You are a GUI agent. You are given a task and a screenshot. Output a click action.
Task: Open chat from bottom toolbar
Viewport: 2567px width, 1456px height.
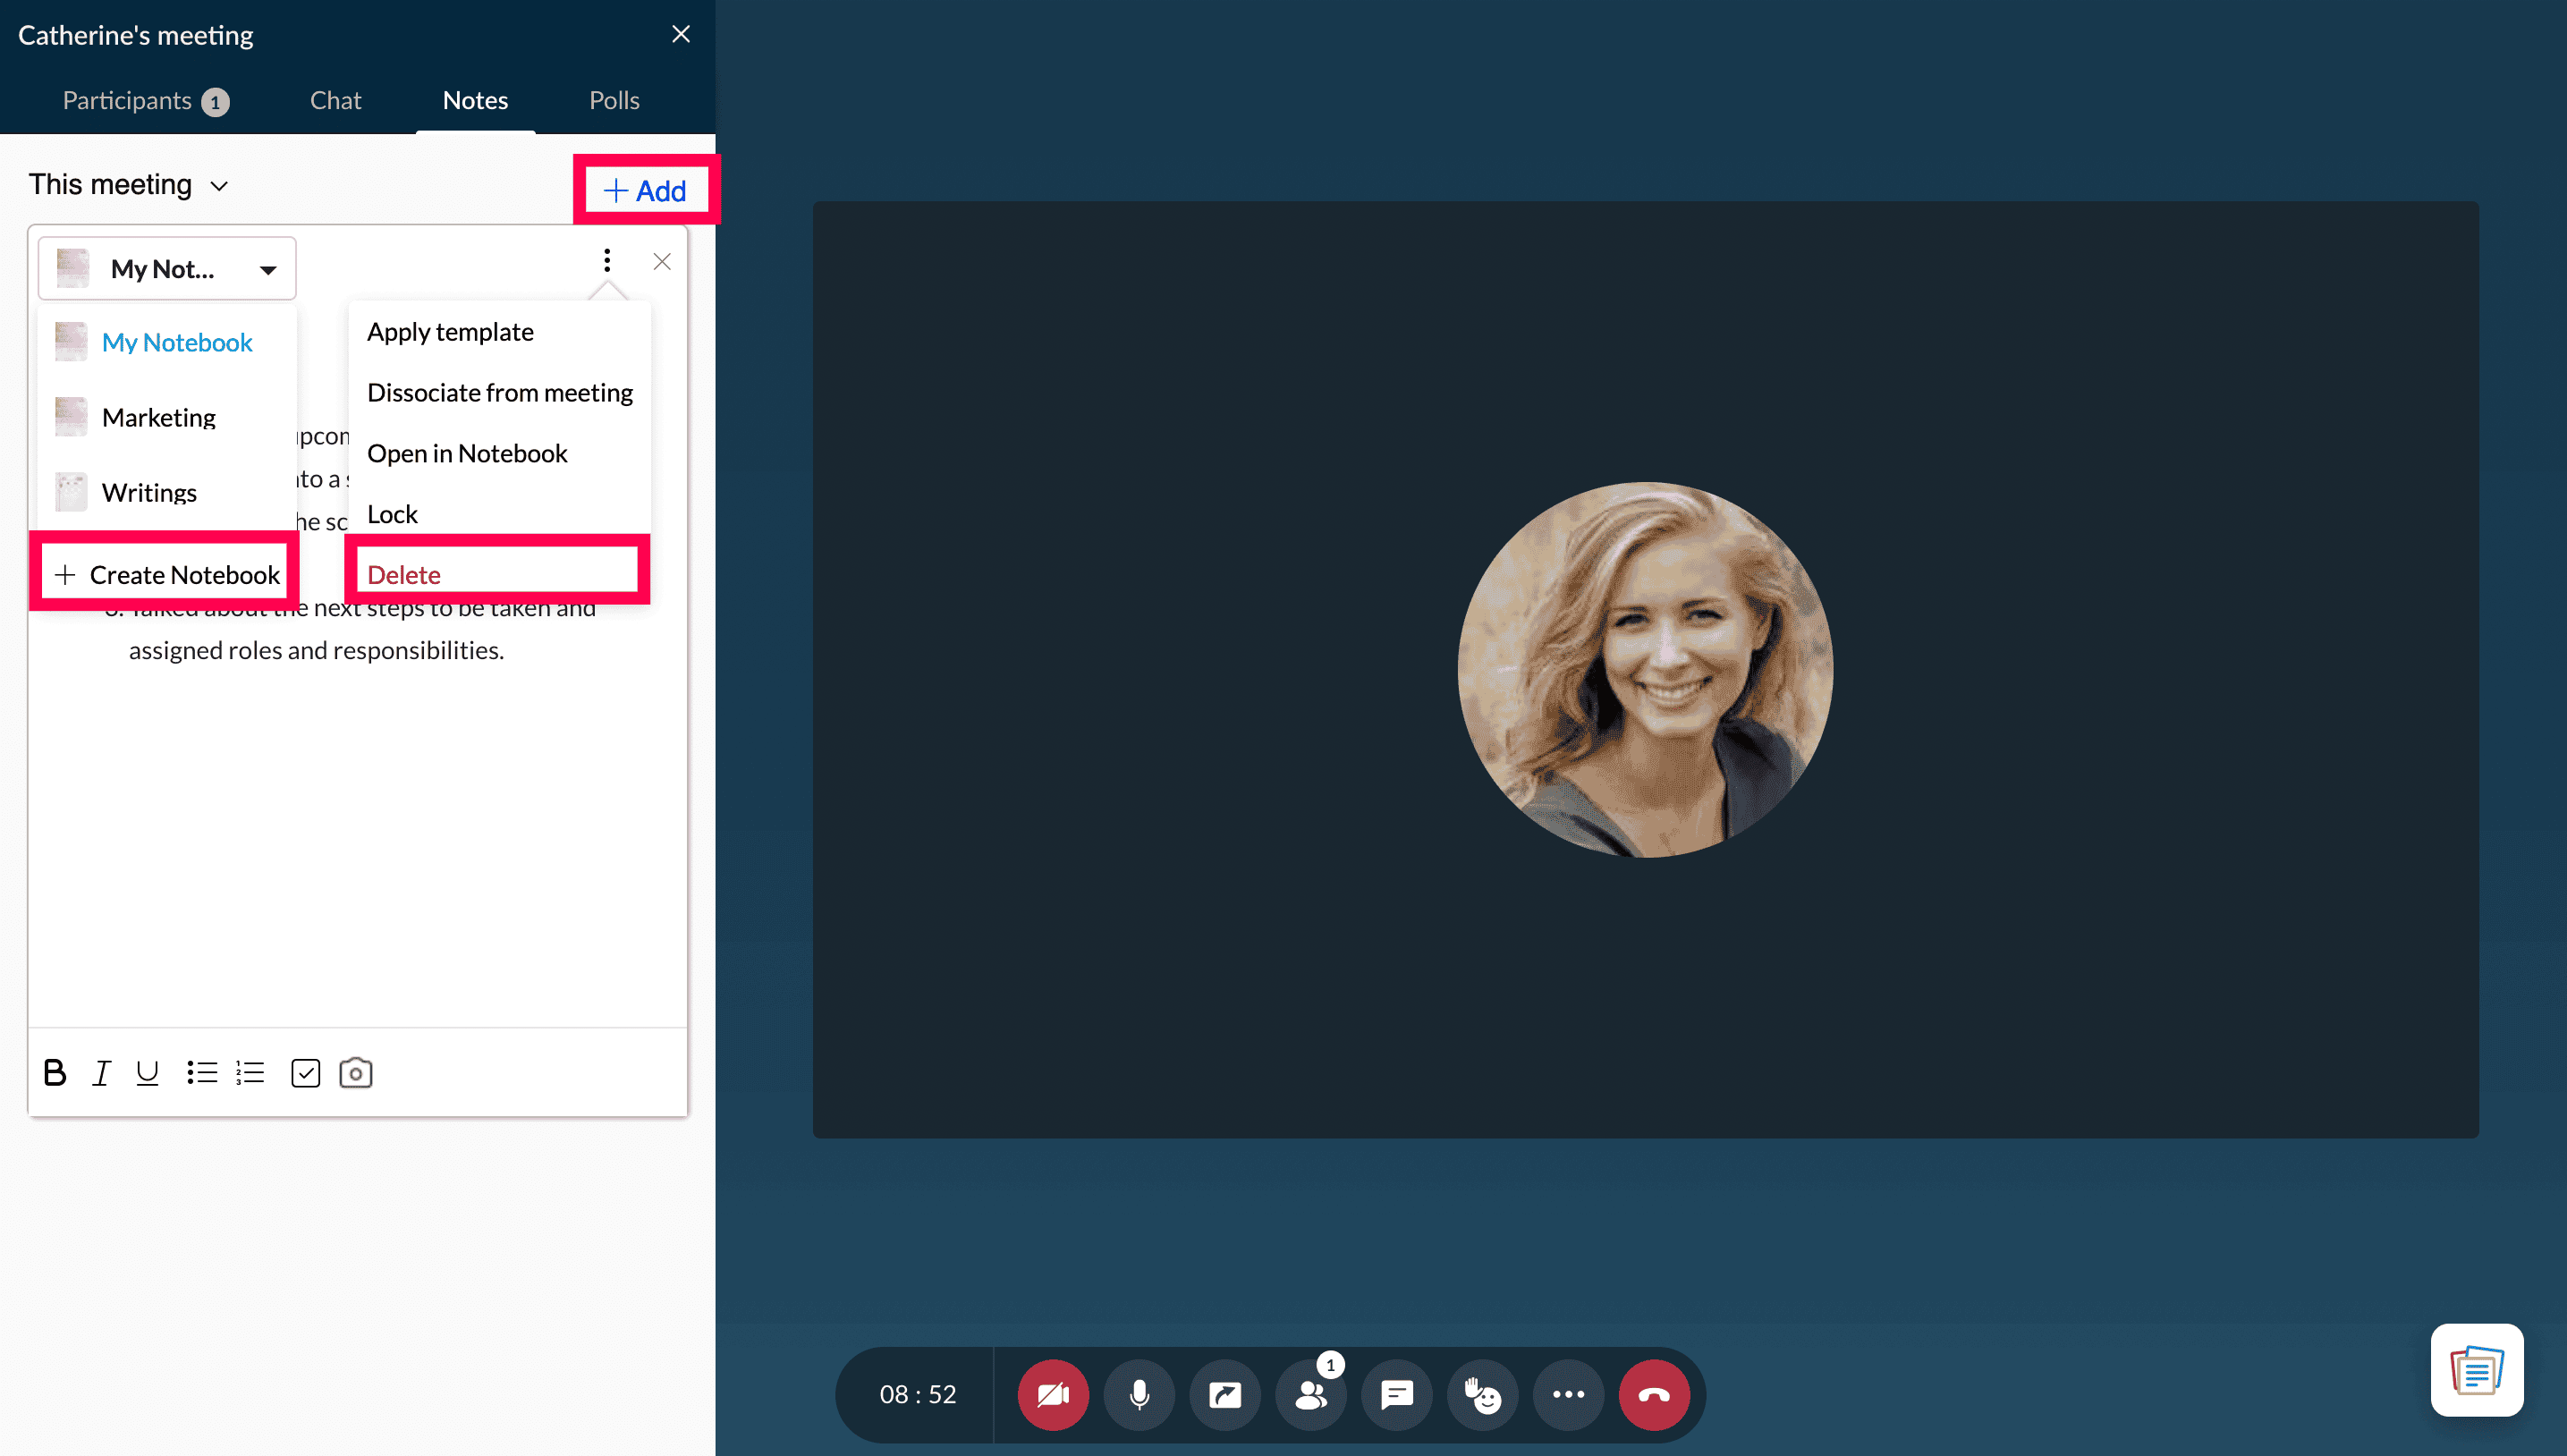(x=1396, y=1394)
